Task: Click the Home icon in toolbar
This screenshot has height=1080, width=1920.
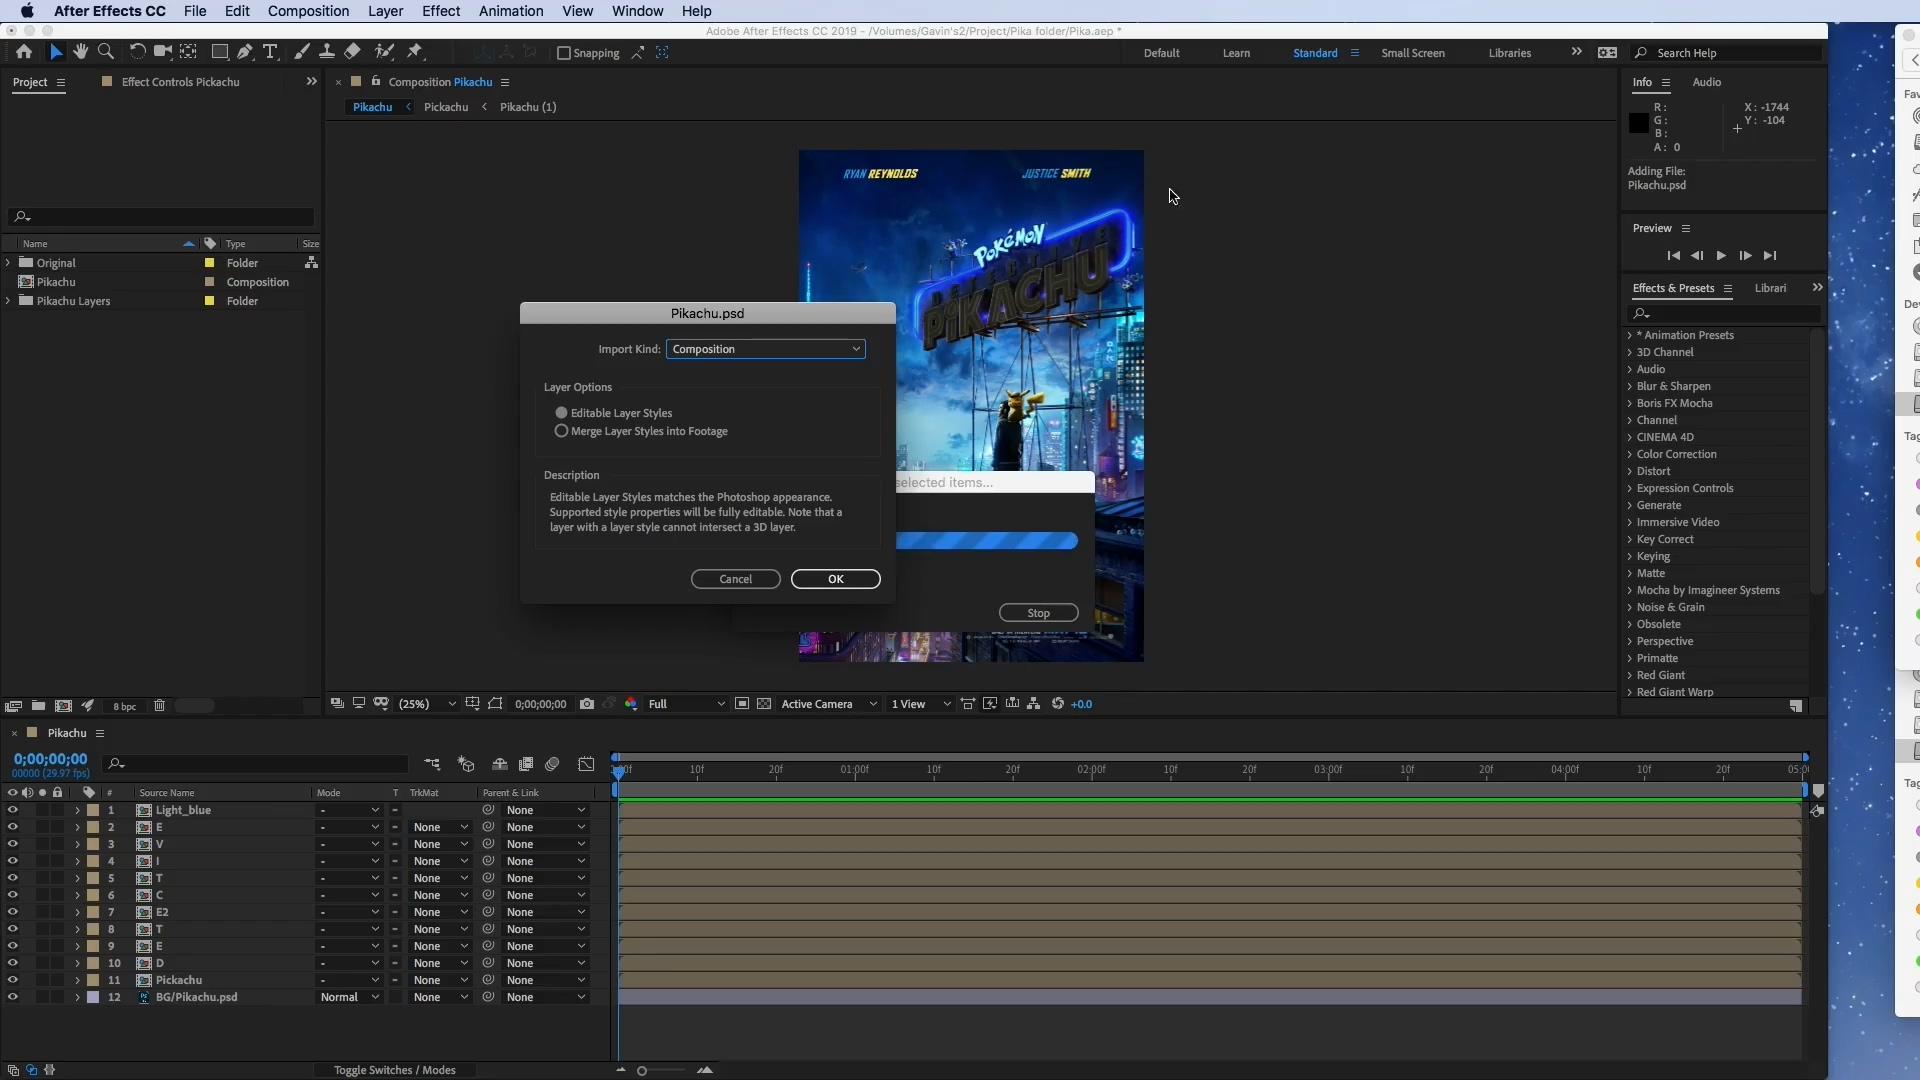Action: tap(24, 52)
